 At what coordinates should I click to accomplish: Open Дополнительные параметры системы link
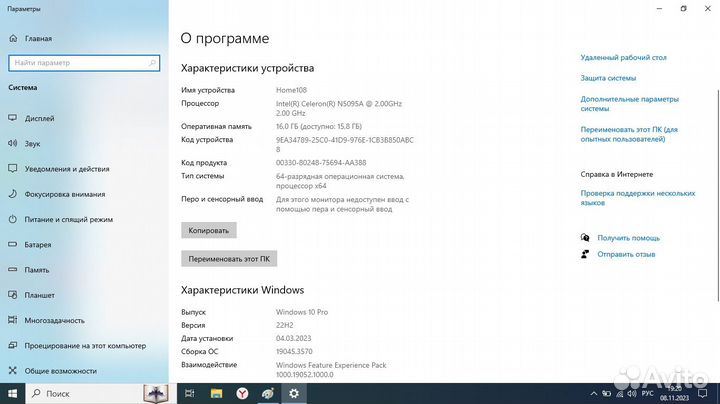click(x=630, y=104)
